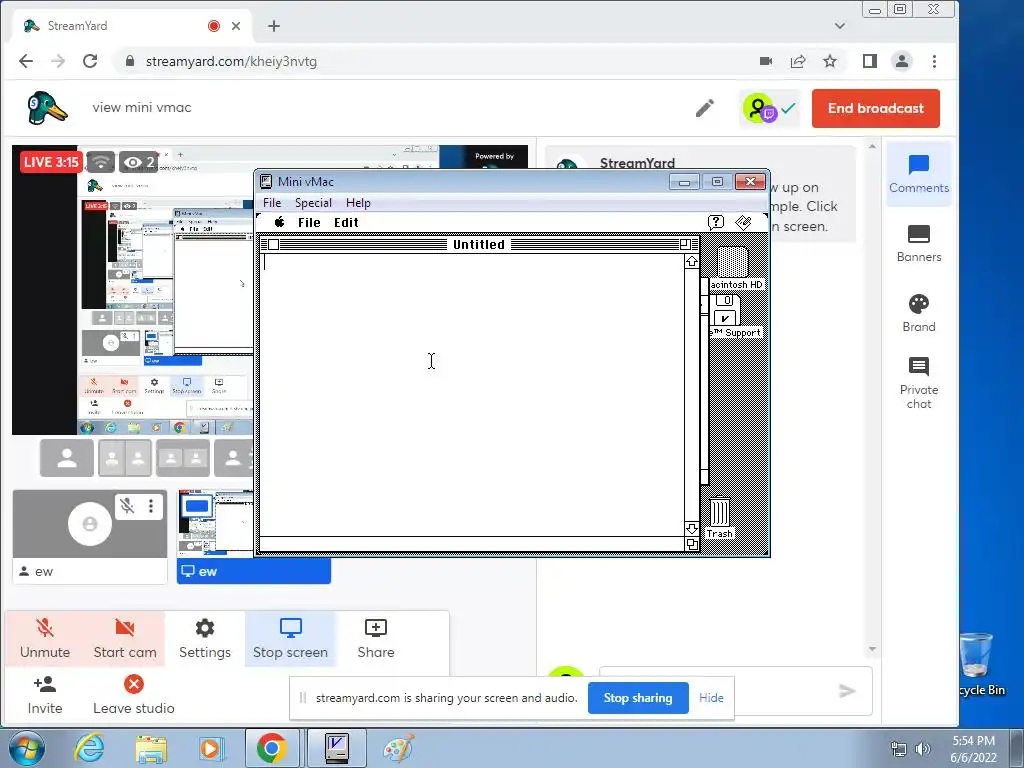Select two-person side-by-side layout
The width and height of the screenshot is (1024, 768).
coord(125,458)
